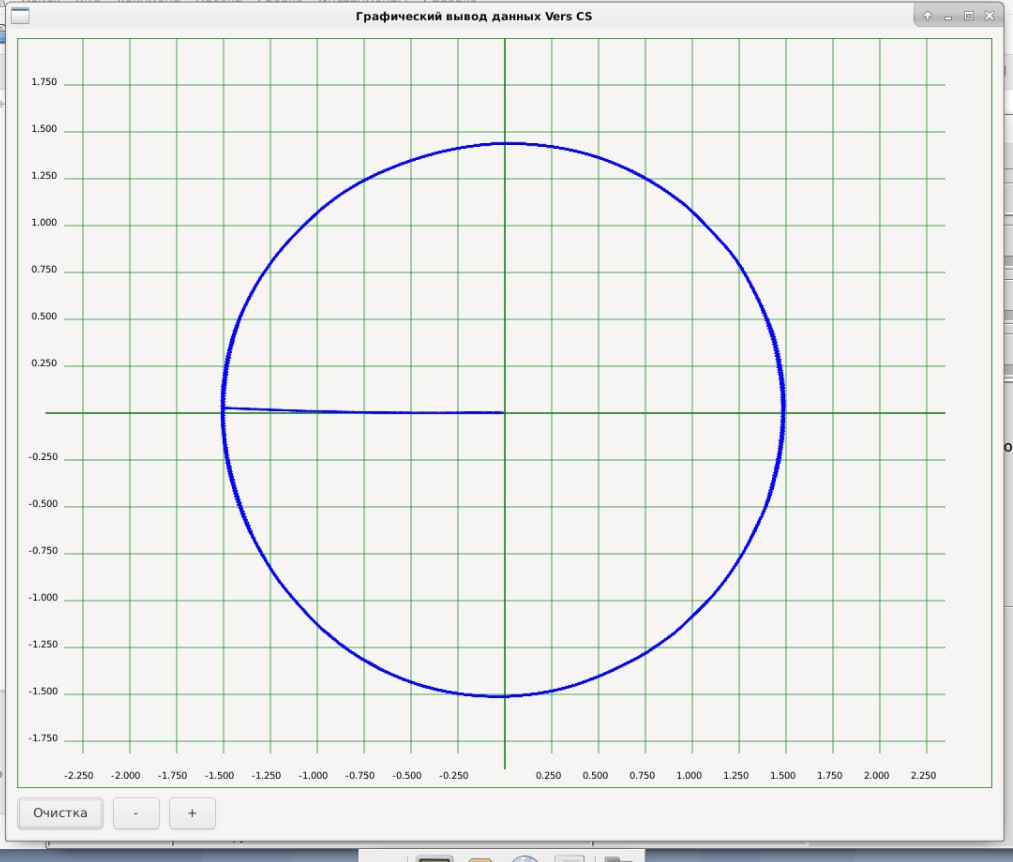The width and height of the screenshot is (1013, 862).
Task: Click the origin where the axes cross
Action: click(504, 412)
